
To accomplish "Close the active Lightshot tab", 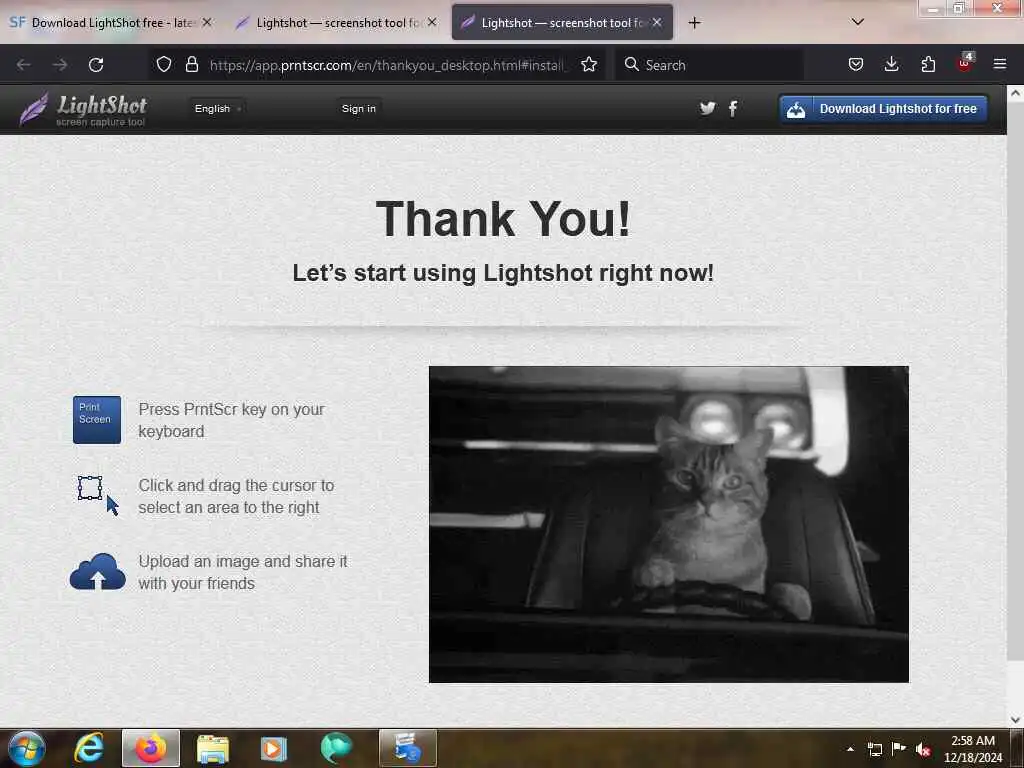I will (x=657, y=22).
